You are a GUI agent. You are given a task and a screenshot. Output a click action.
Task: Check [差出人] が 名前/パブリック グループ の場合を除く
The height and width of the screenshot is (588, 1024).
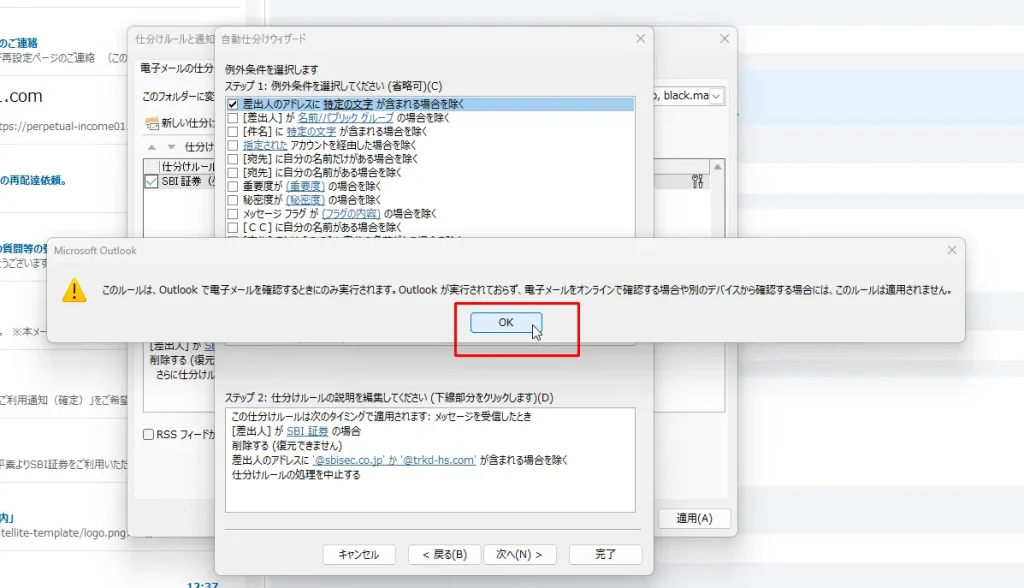[x=232, y=118]
